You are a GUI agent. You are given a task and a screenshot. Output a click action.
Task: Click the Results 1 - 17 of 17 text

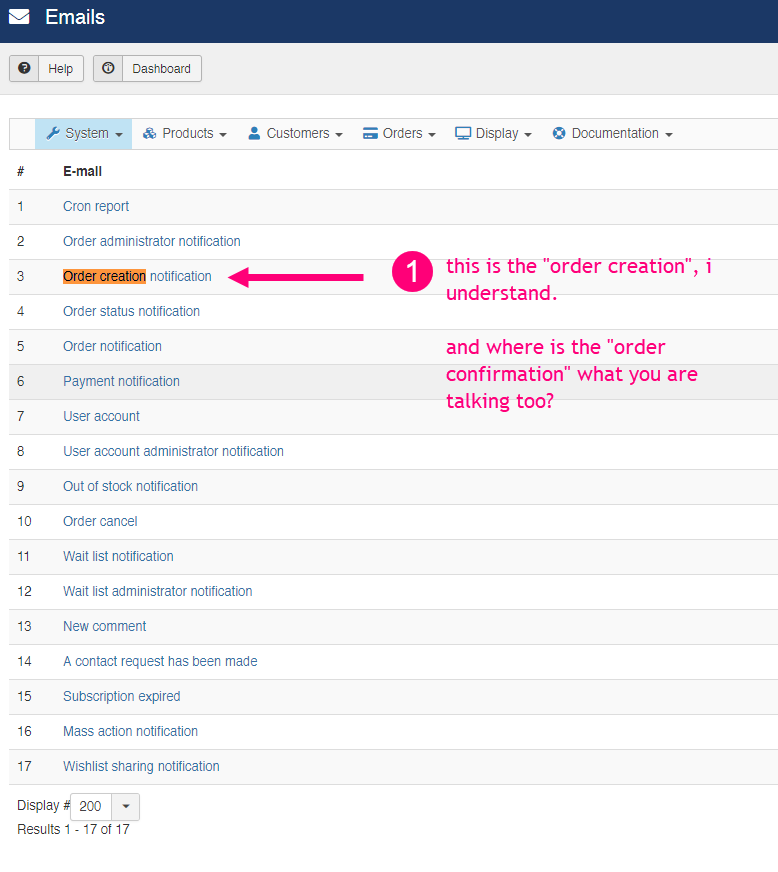73,830
